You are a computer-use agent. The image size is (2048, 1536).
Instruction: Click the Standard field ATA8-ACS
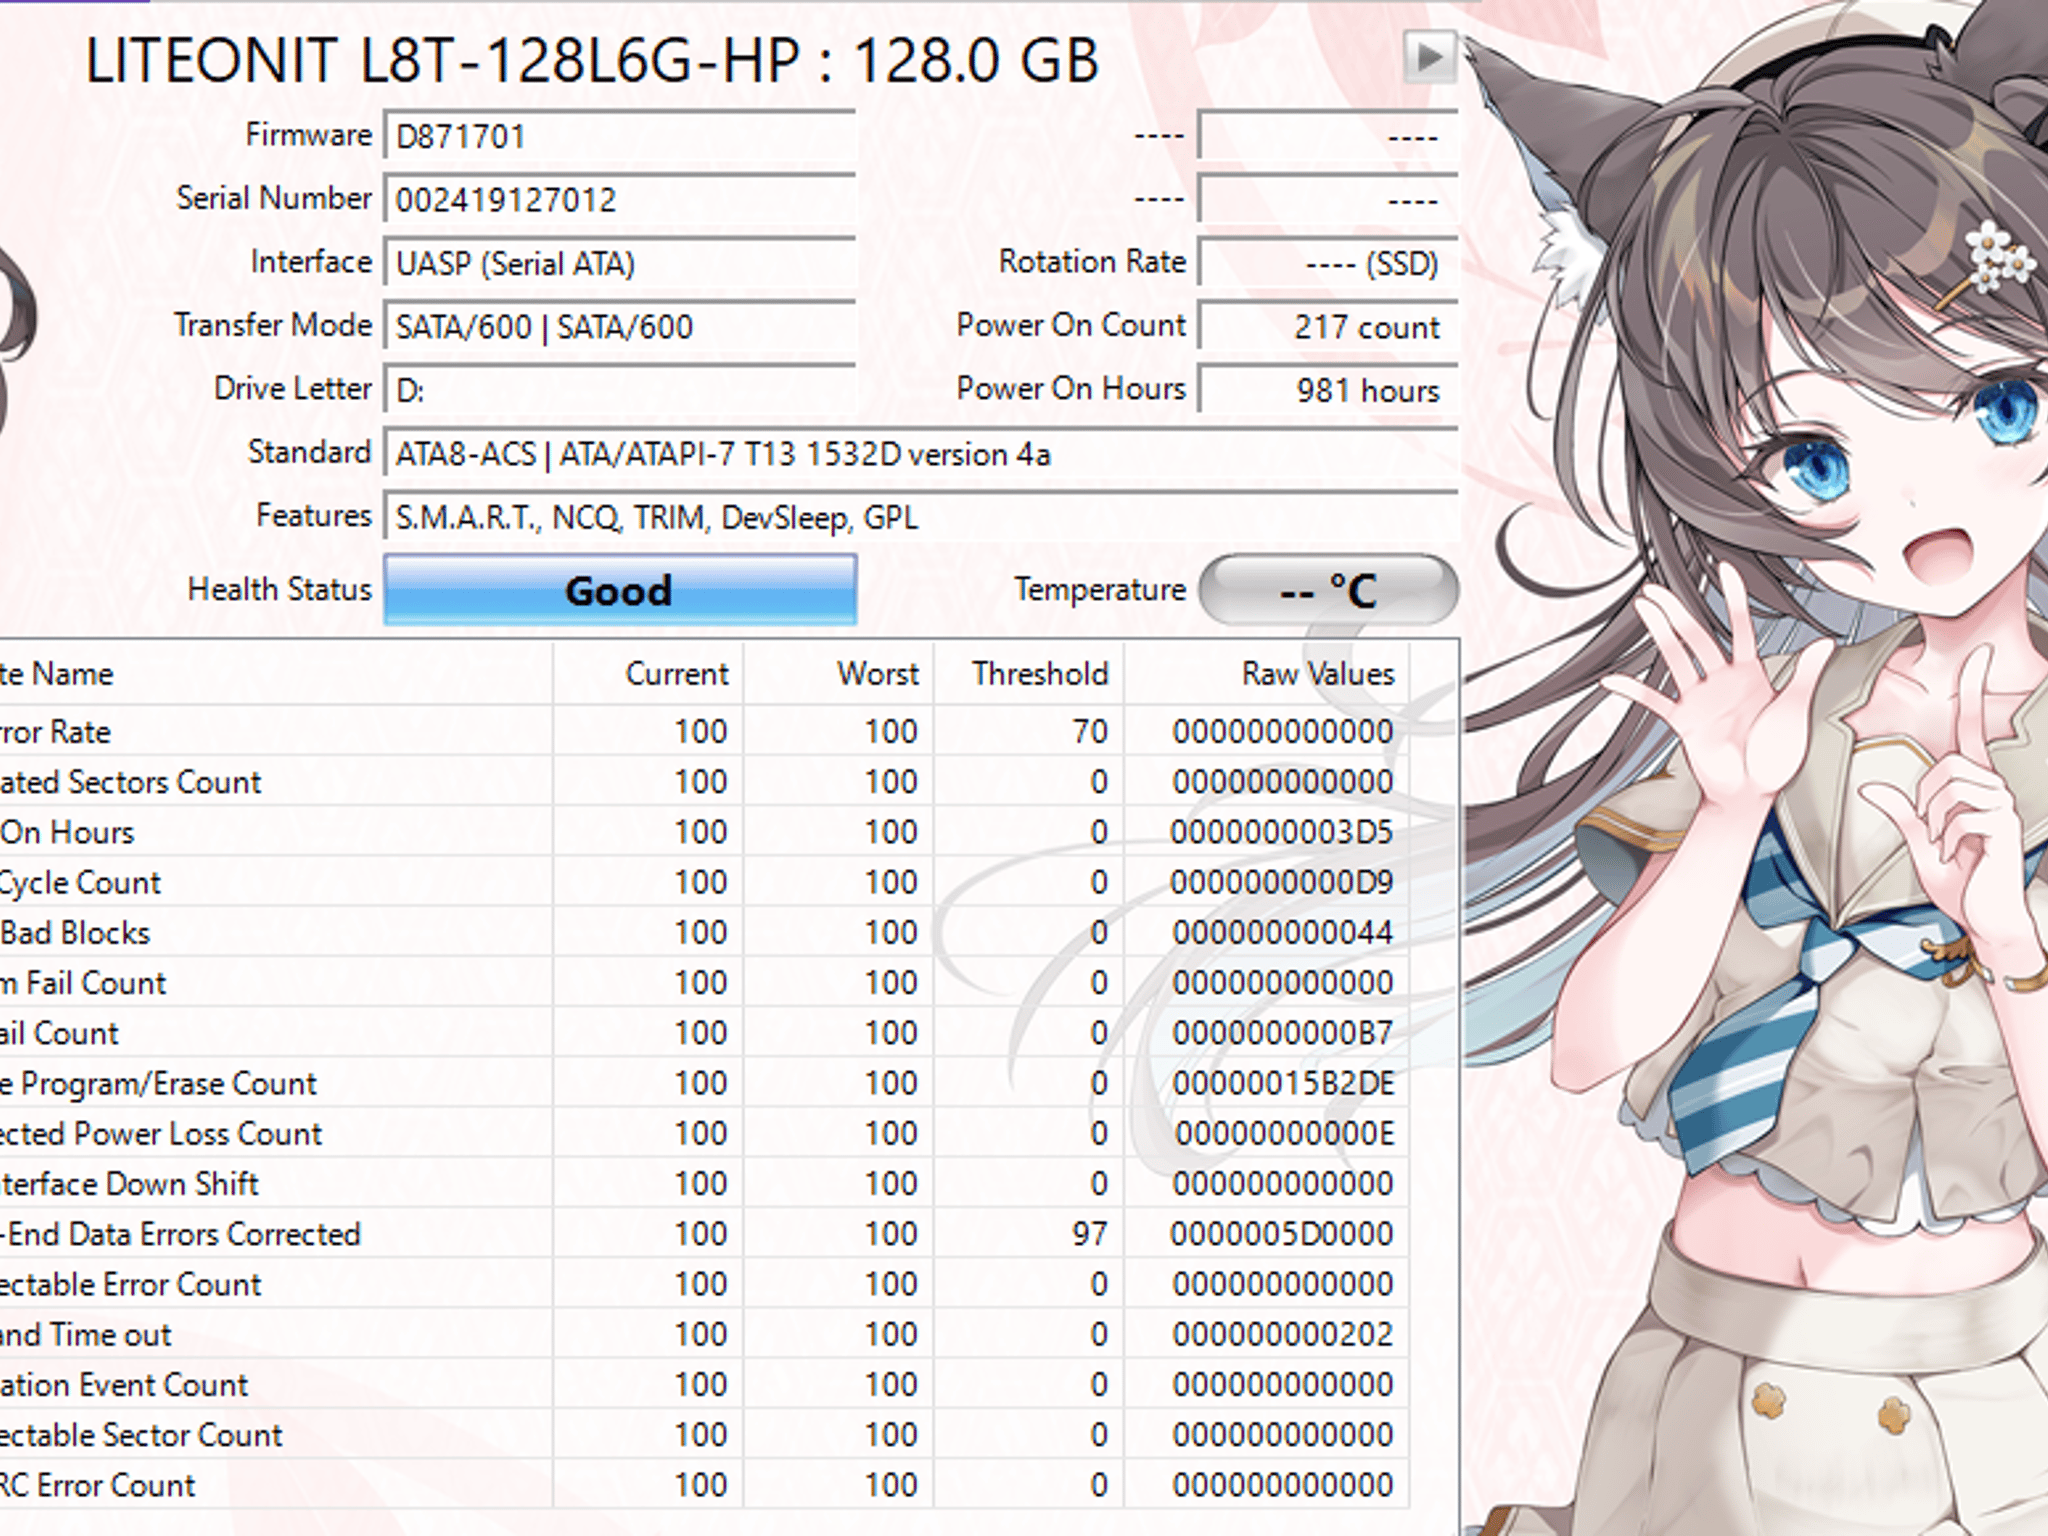tap(921, 453)
